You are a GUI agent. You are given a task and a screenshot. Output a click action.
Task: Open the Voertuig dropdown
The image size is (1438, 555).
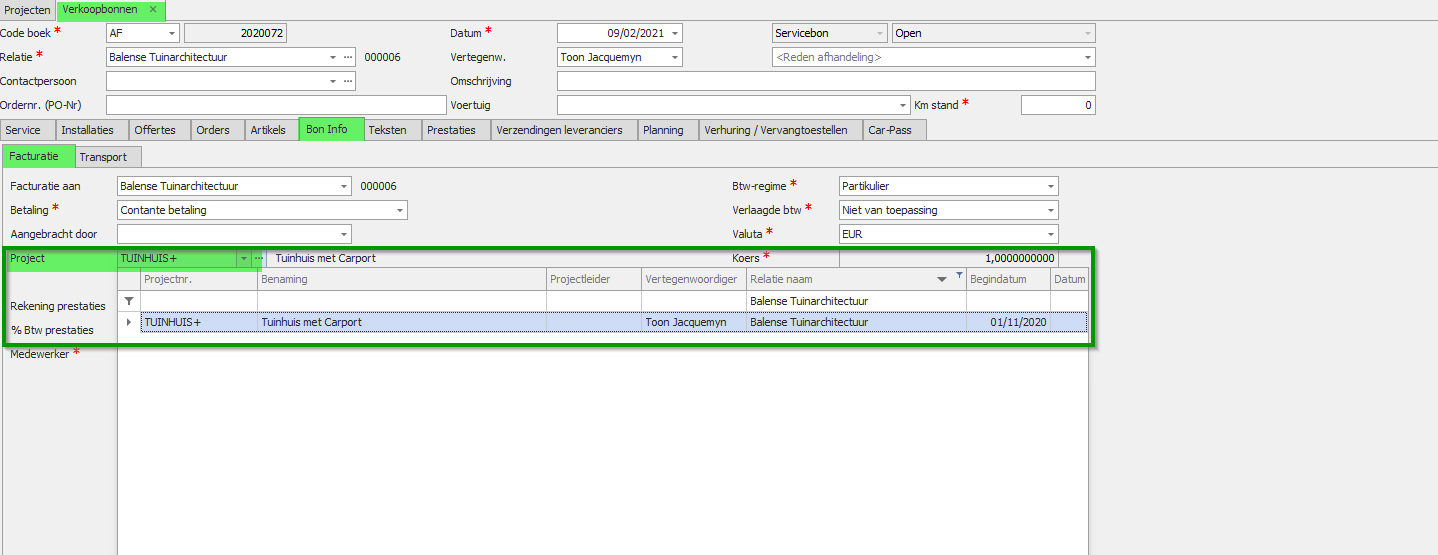pos(903,105)
